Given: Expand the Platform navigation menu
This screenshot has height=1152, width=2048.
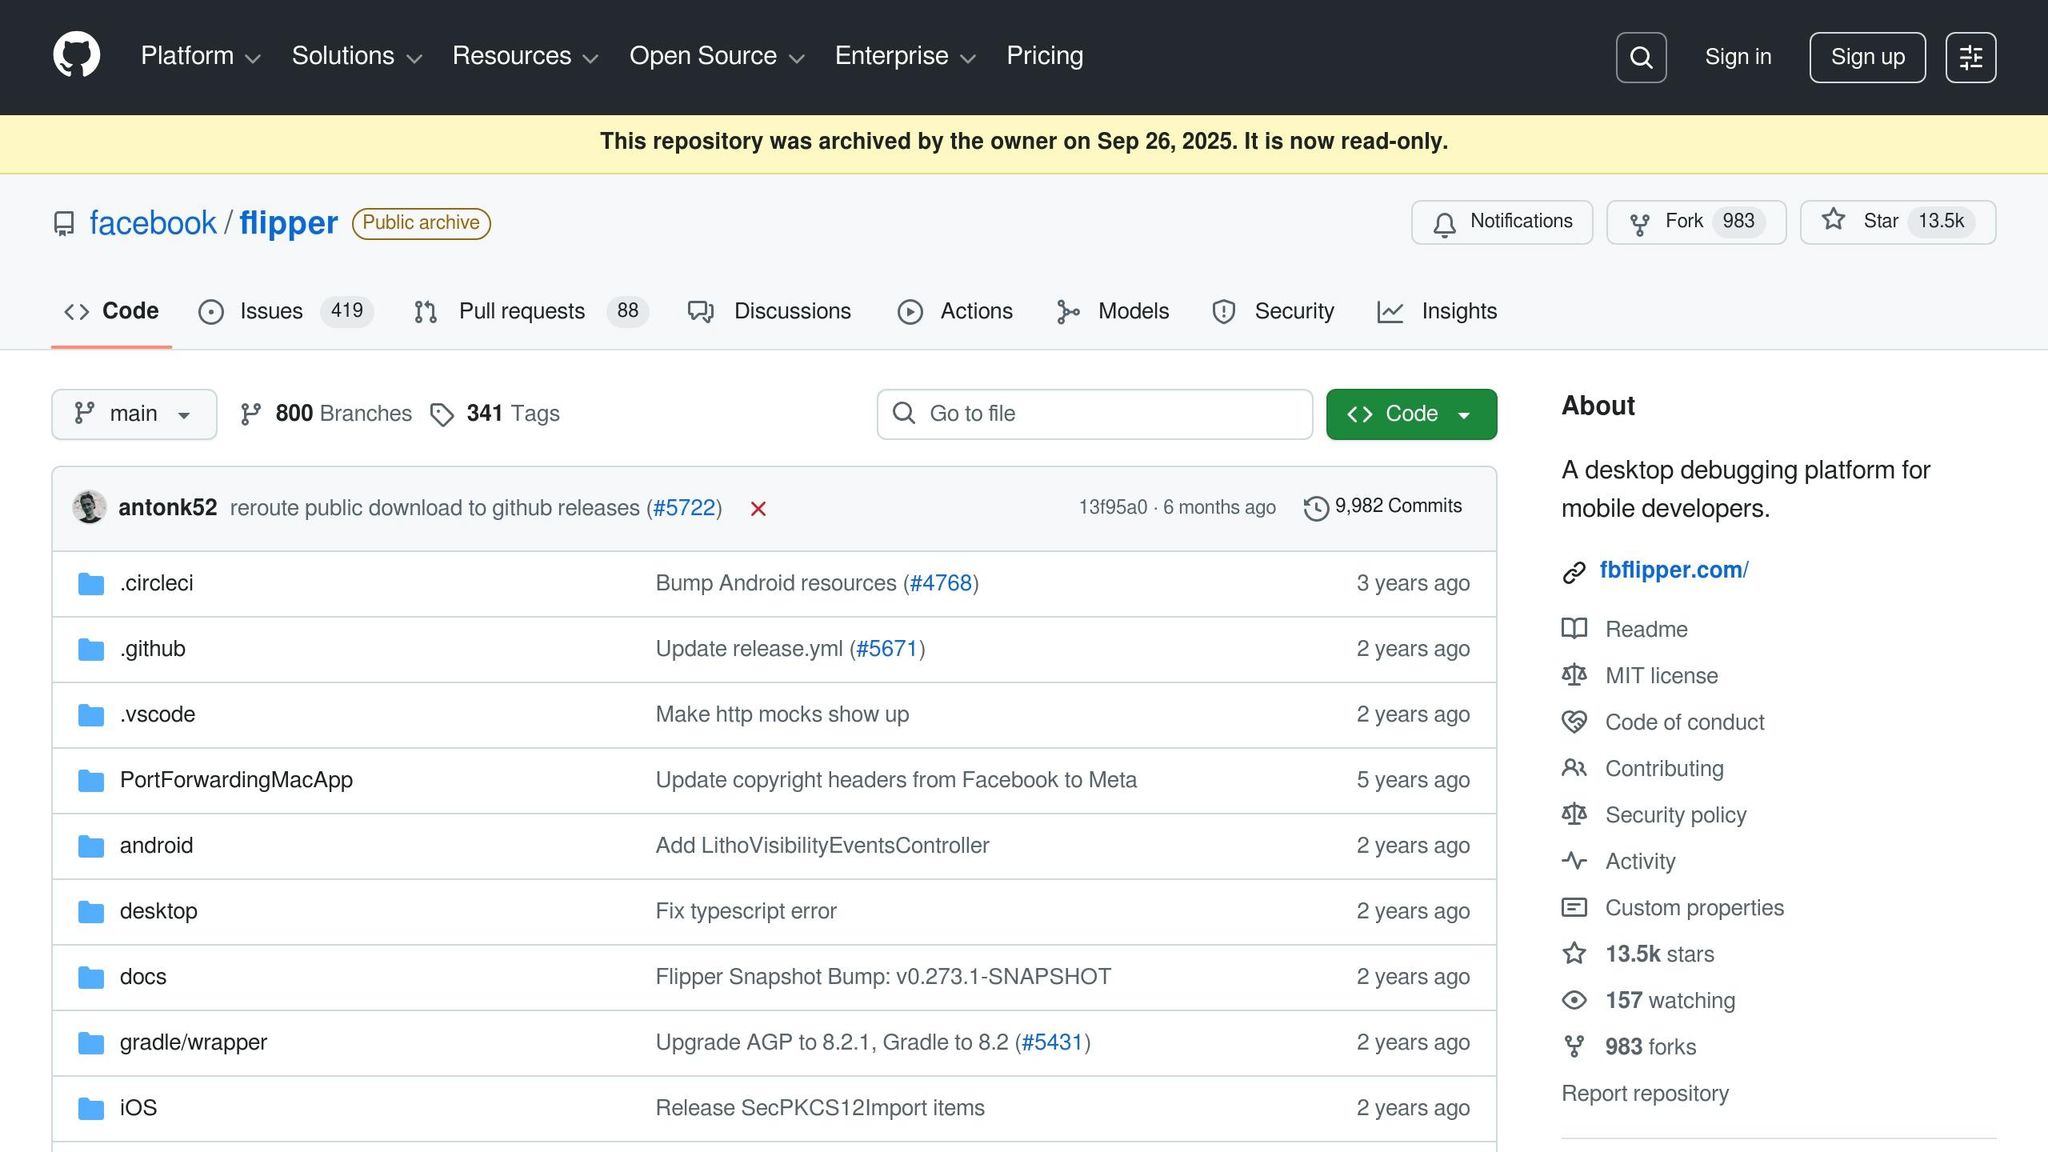Looking at the screenshot, I should coord(200,56).
